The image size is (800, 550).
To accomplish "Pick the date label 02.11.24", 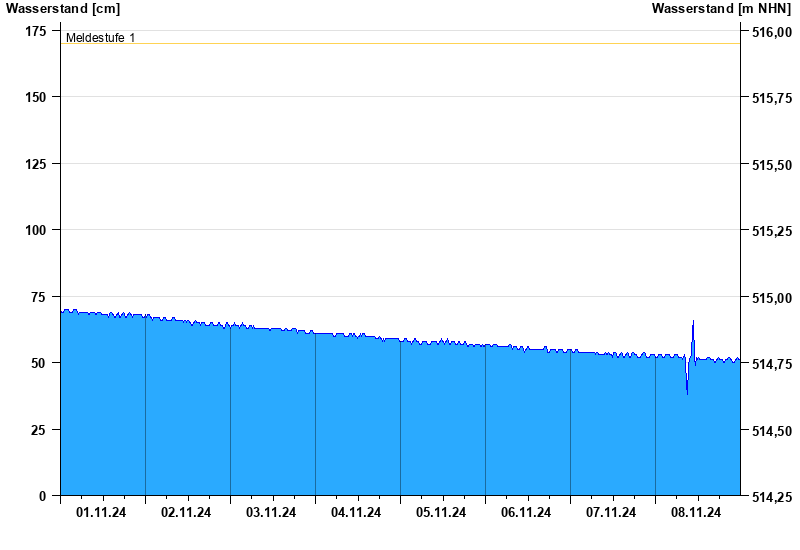I will click(186, 512).
